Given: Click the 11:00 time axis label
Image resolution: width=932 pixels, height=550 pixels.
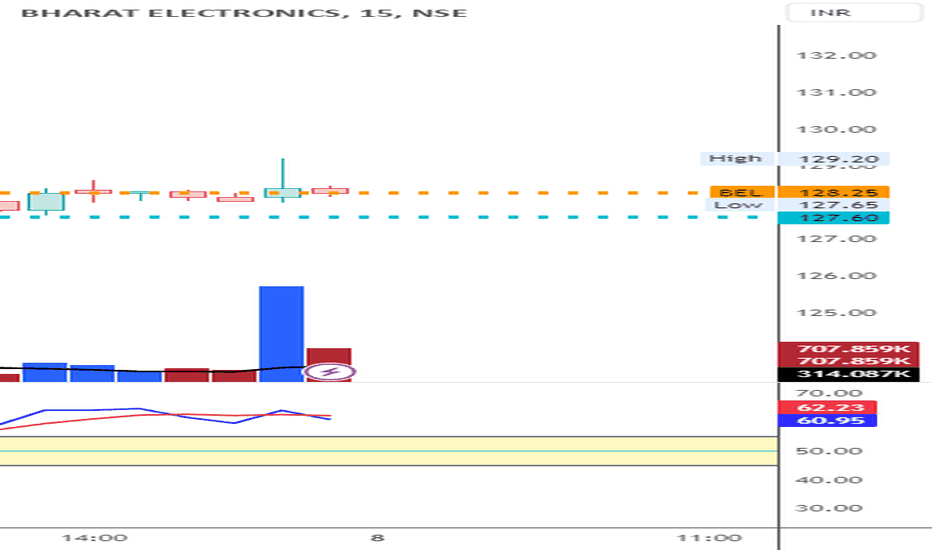Looking at the screenshot, I should [709, 538].
